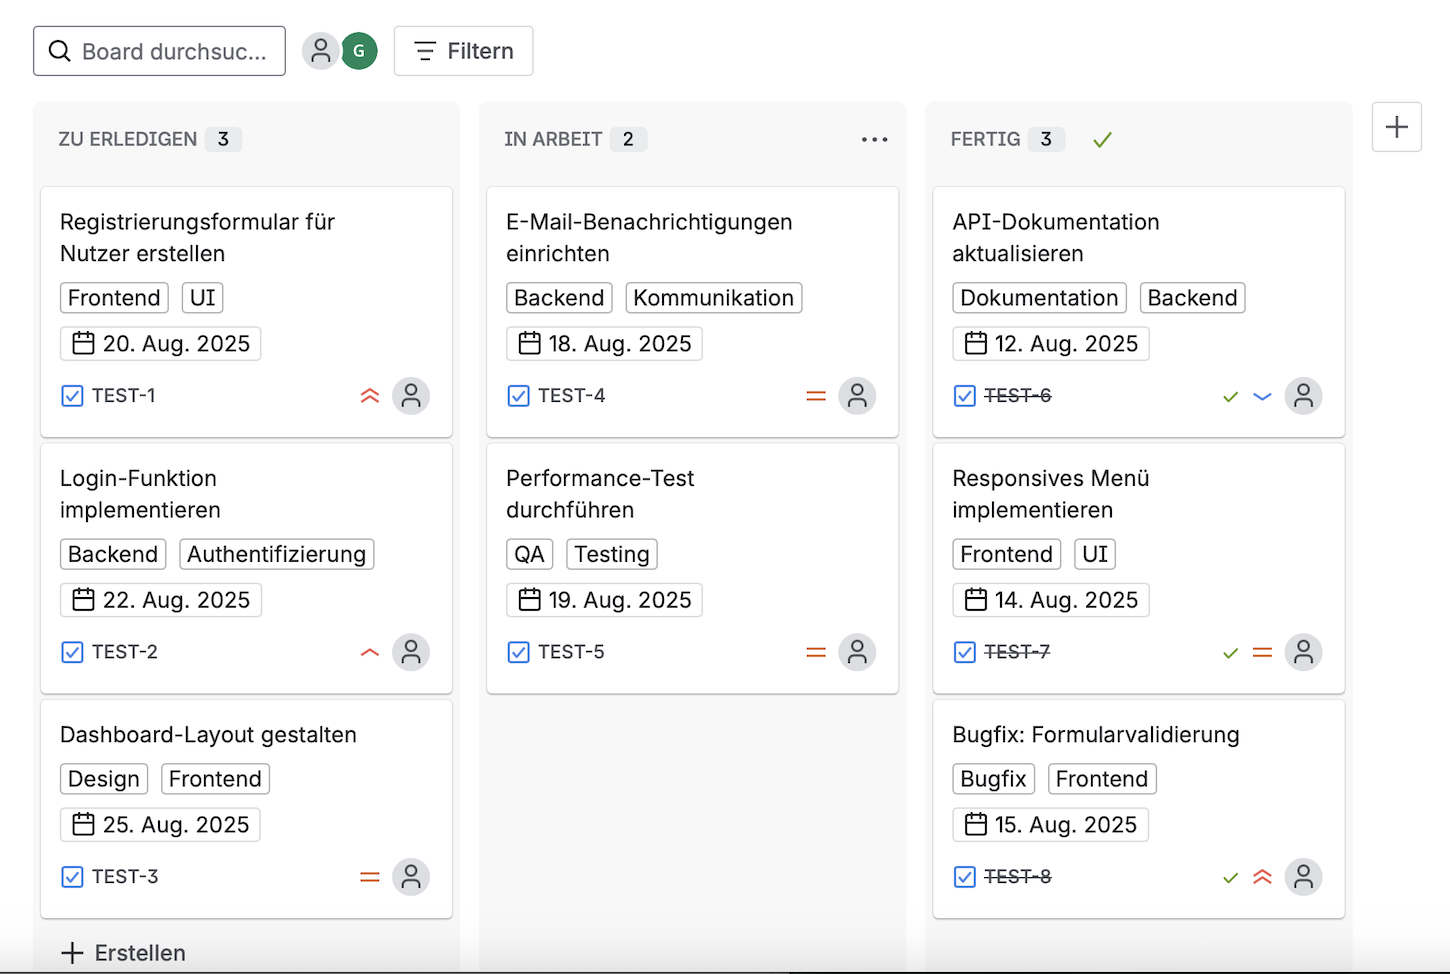Click the Board durchsuchen search field
This screenshot has height=974, width=1450.
point(160,51)
